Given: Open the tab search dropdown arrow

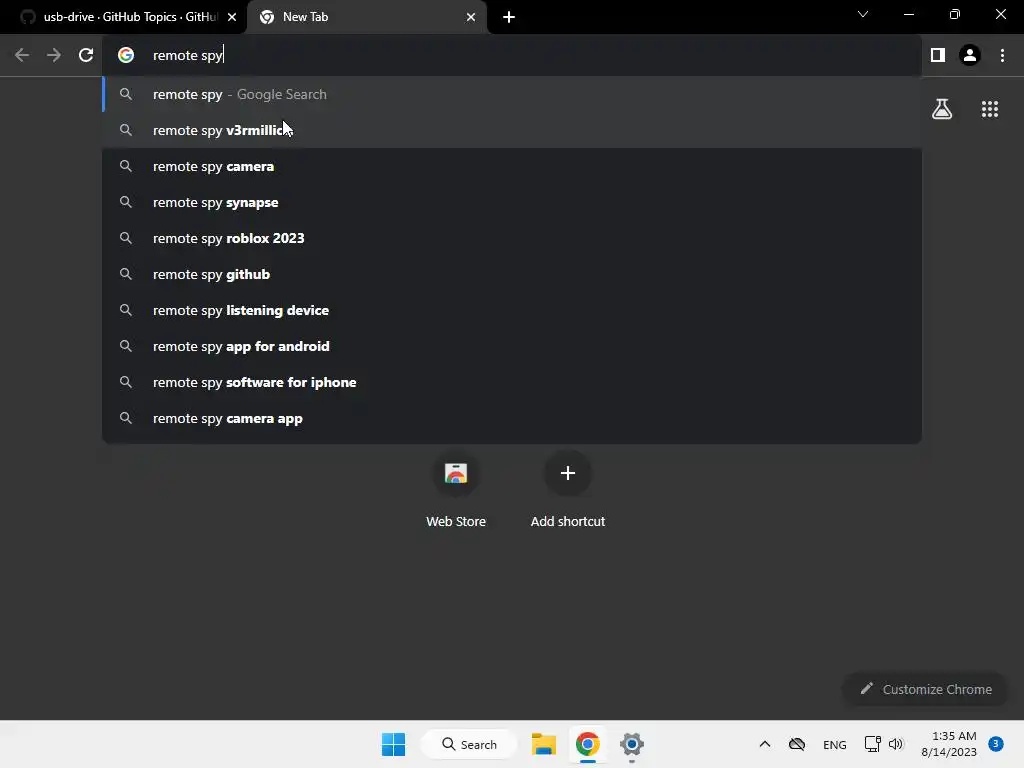Looking at the screenshot, I should (x=863, y=14).
